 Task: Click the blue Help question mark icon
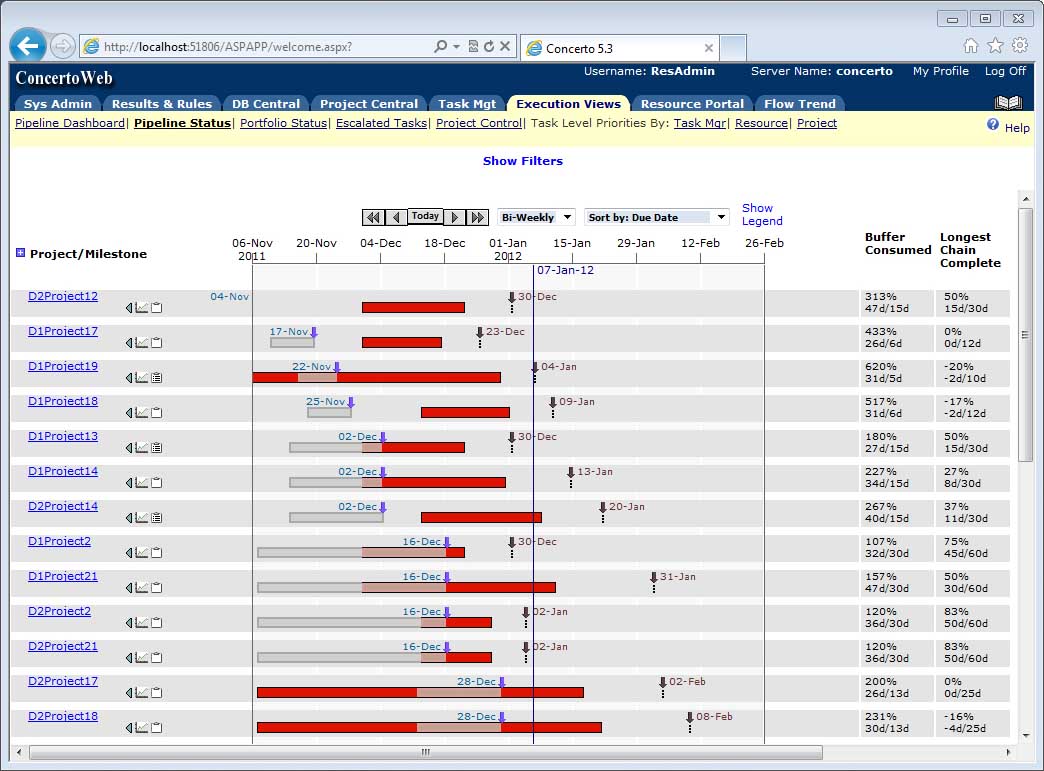coord(993,125)
